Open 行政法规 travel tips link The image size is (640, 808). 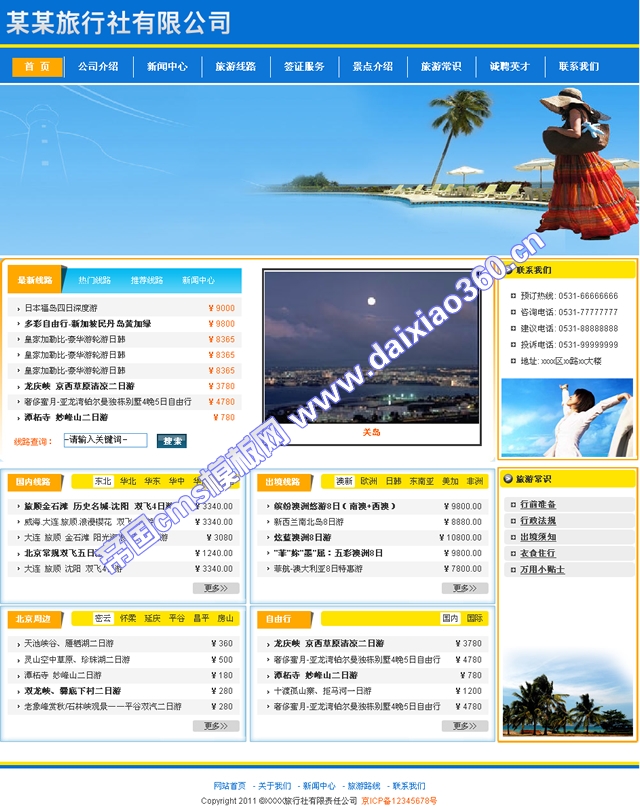pos(538,521)
